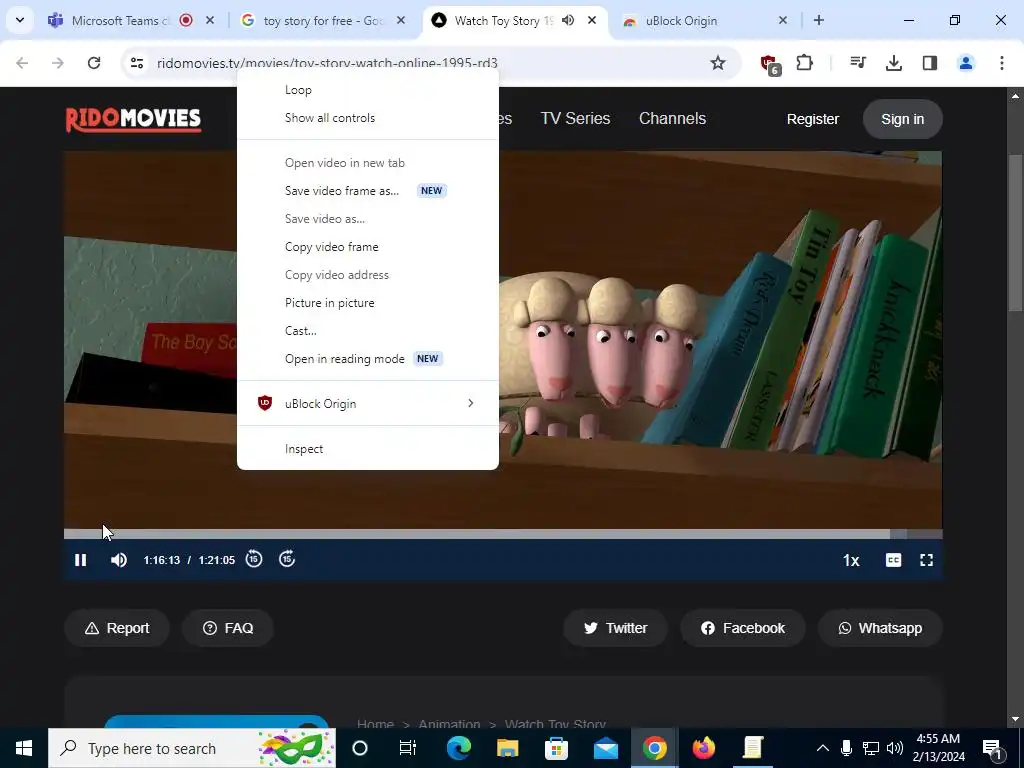
Task: Open Chrome downloads icon
Action: tap(893, 63)
